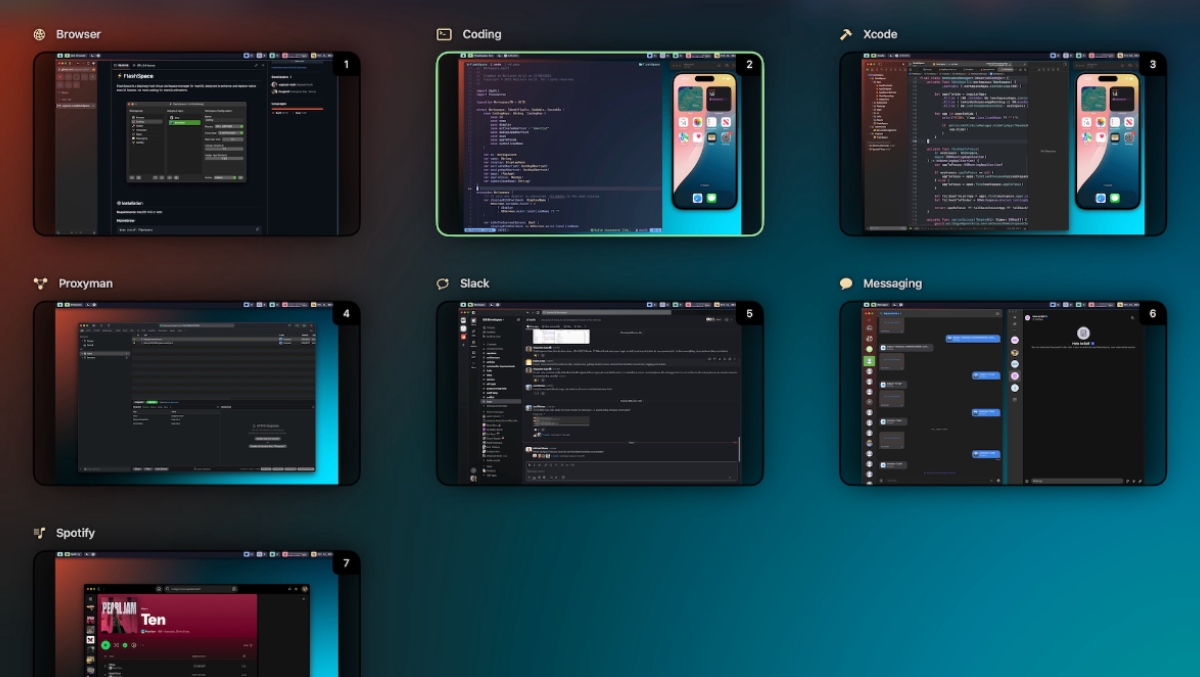Click the number 2 badge on Coding
1200x677 pixels.
749,65
